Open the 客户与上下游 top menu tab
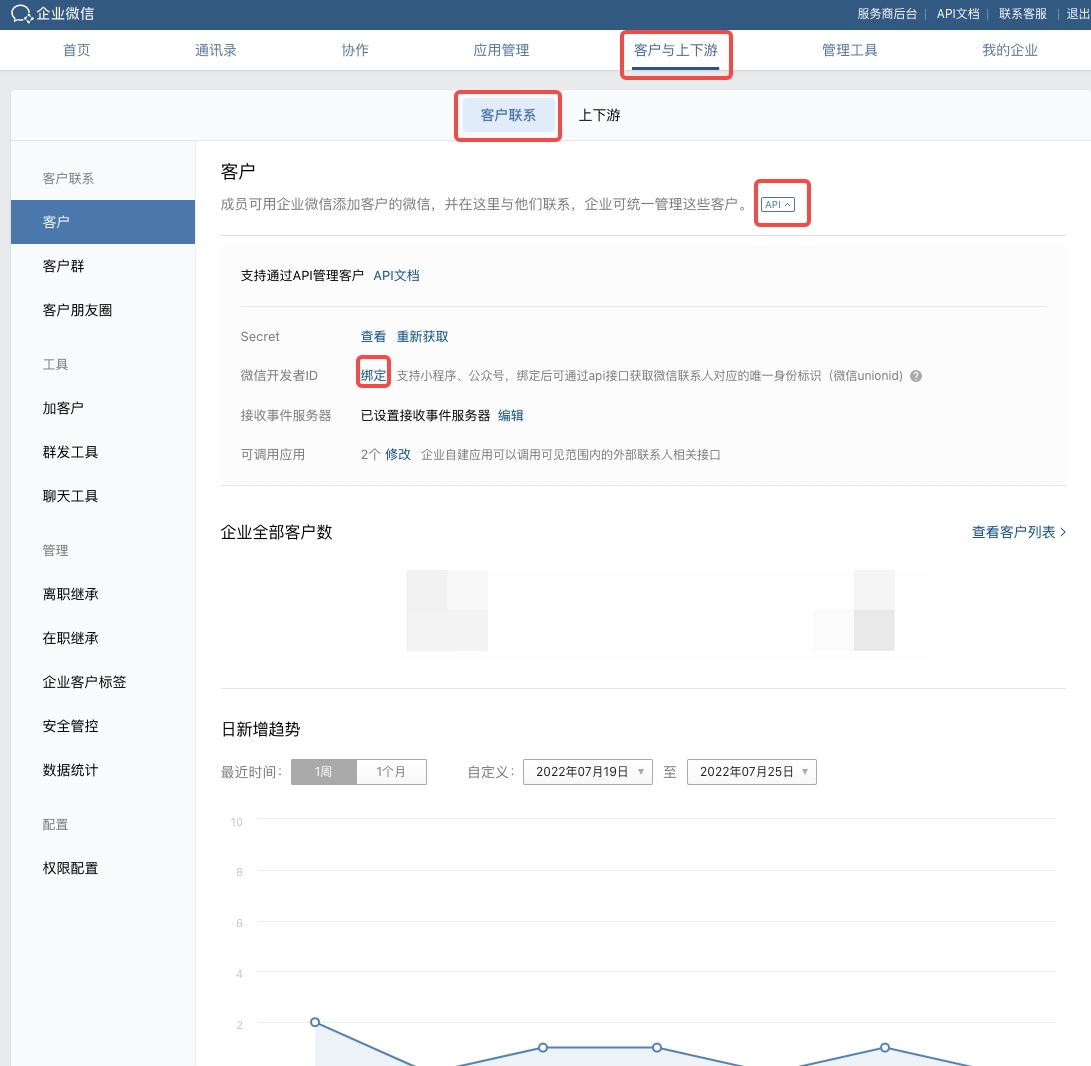The image size is (1091, 1066). click(676, 51)
